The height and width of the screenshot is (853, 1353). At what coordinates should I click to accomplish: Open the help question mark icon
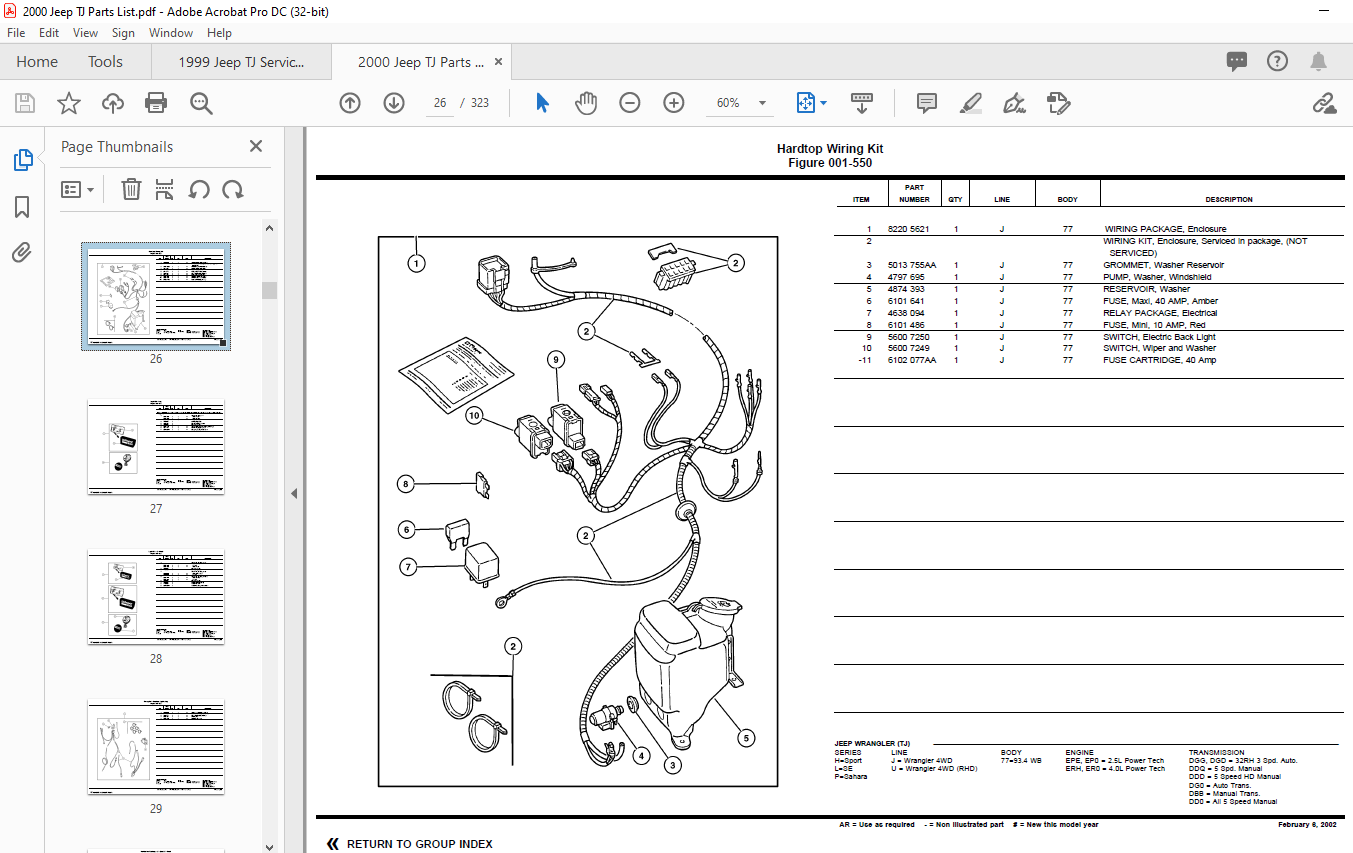coord(1277,62)
